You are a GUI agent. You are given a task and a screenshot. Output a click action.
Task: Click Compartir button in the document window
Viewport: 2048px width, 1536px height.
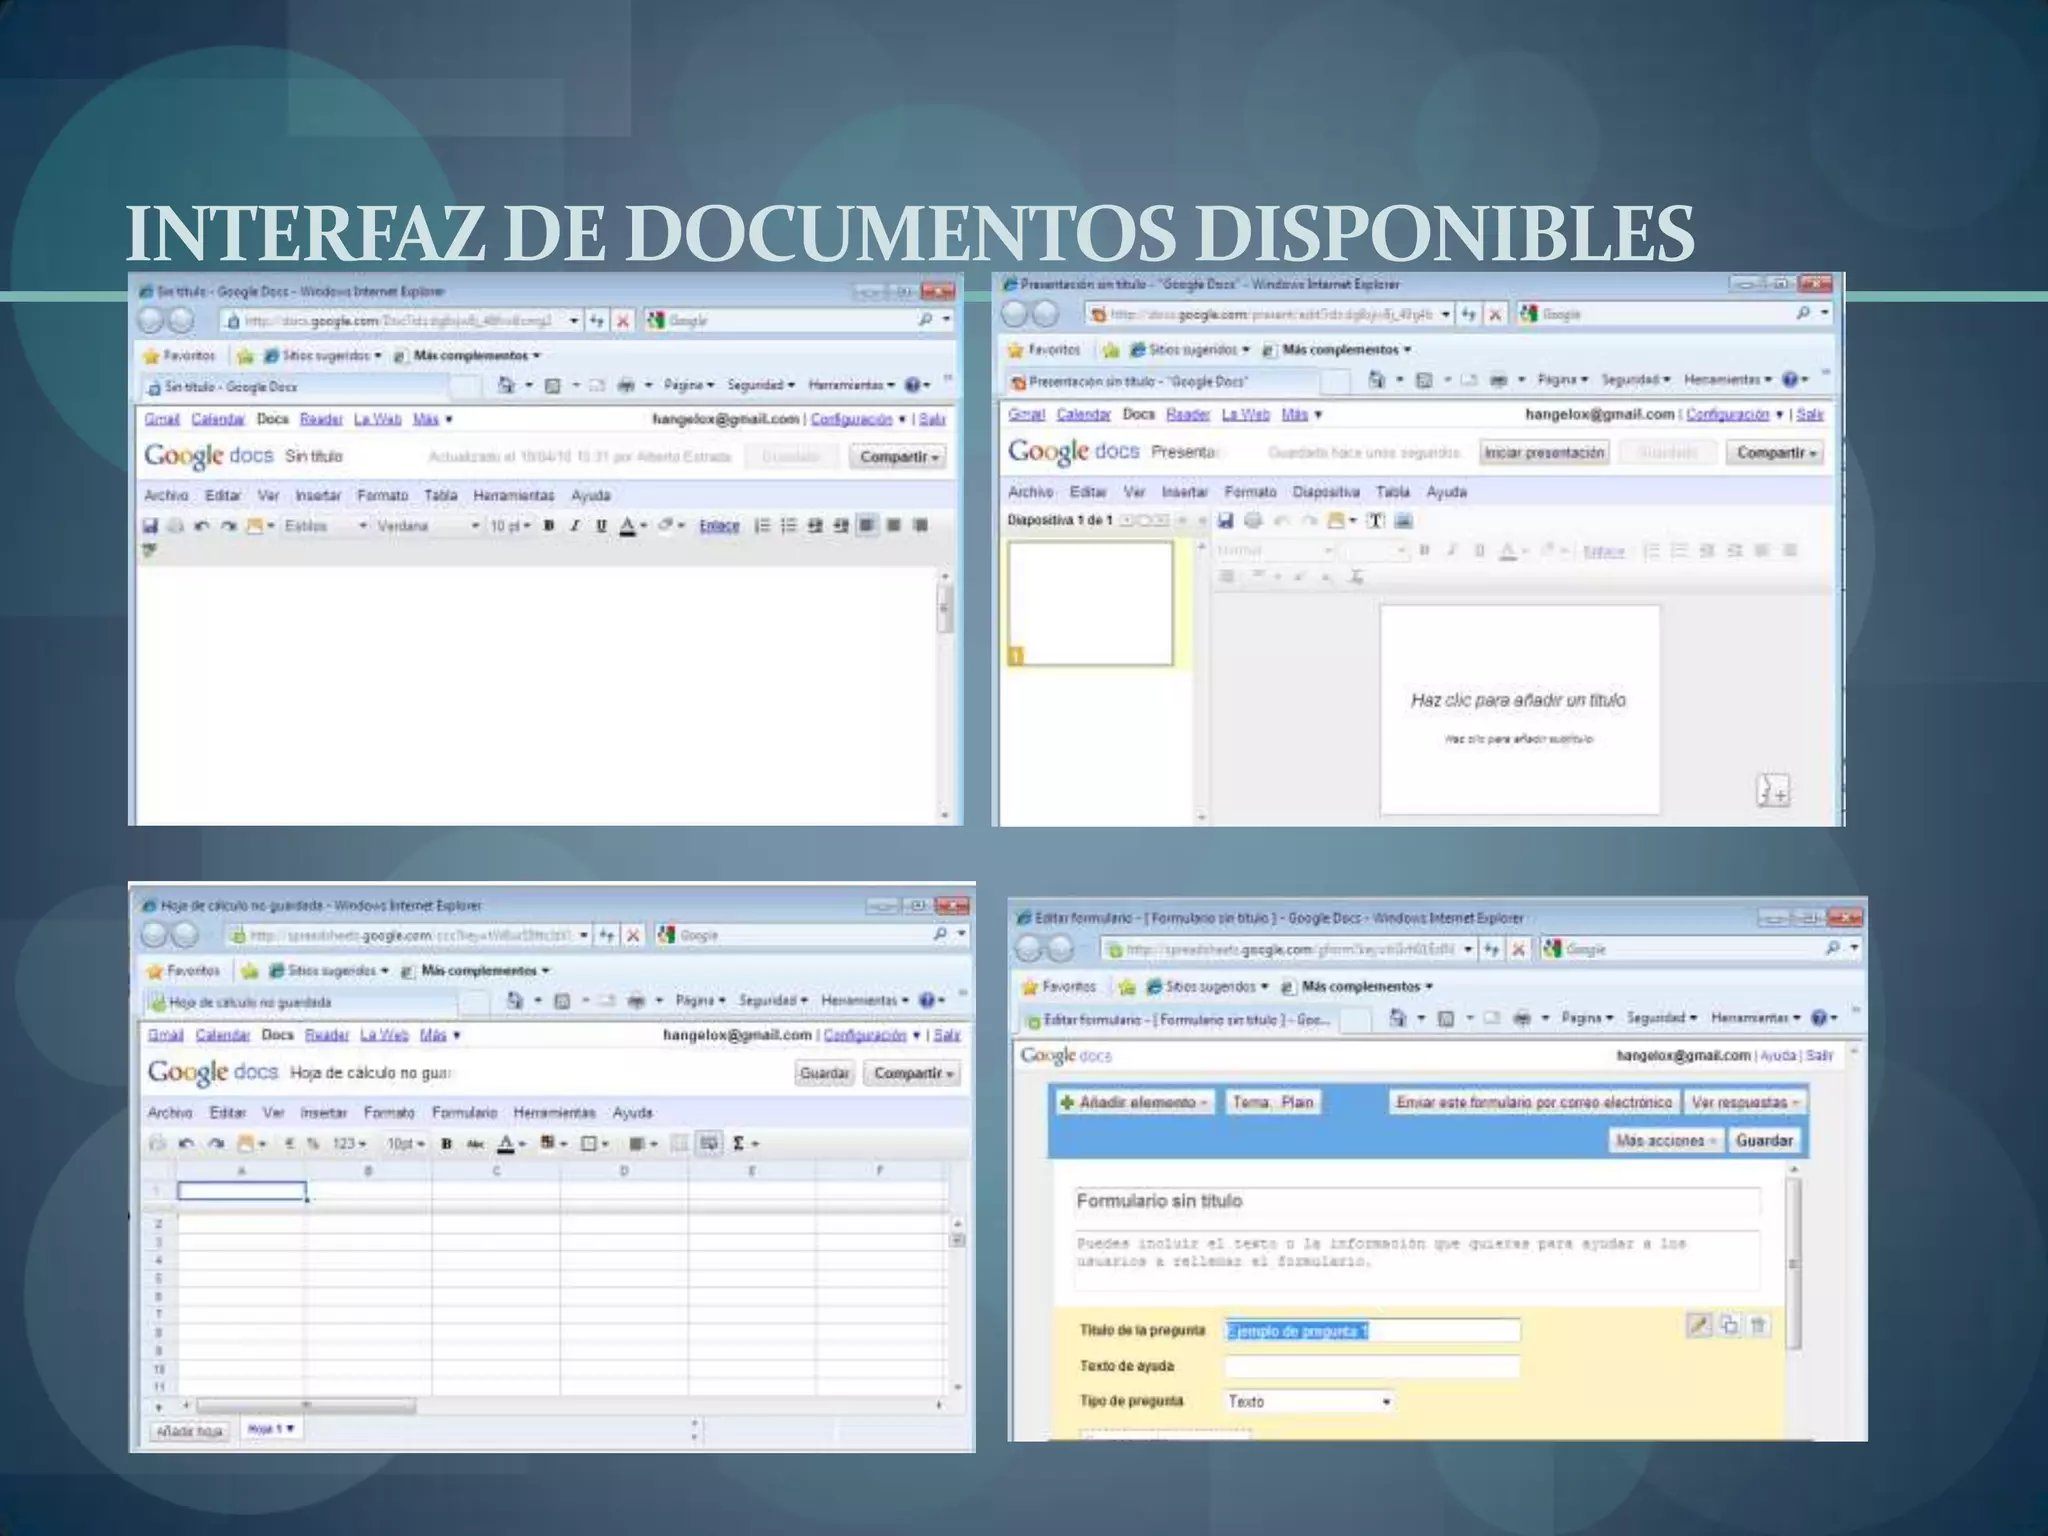(898, 457)
